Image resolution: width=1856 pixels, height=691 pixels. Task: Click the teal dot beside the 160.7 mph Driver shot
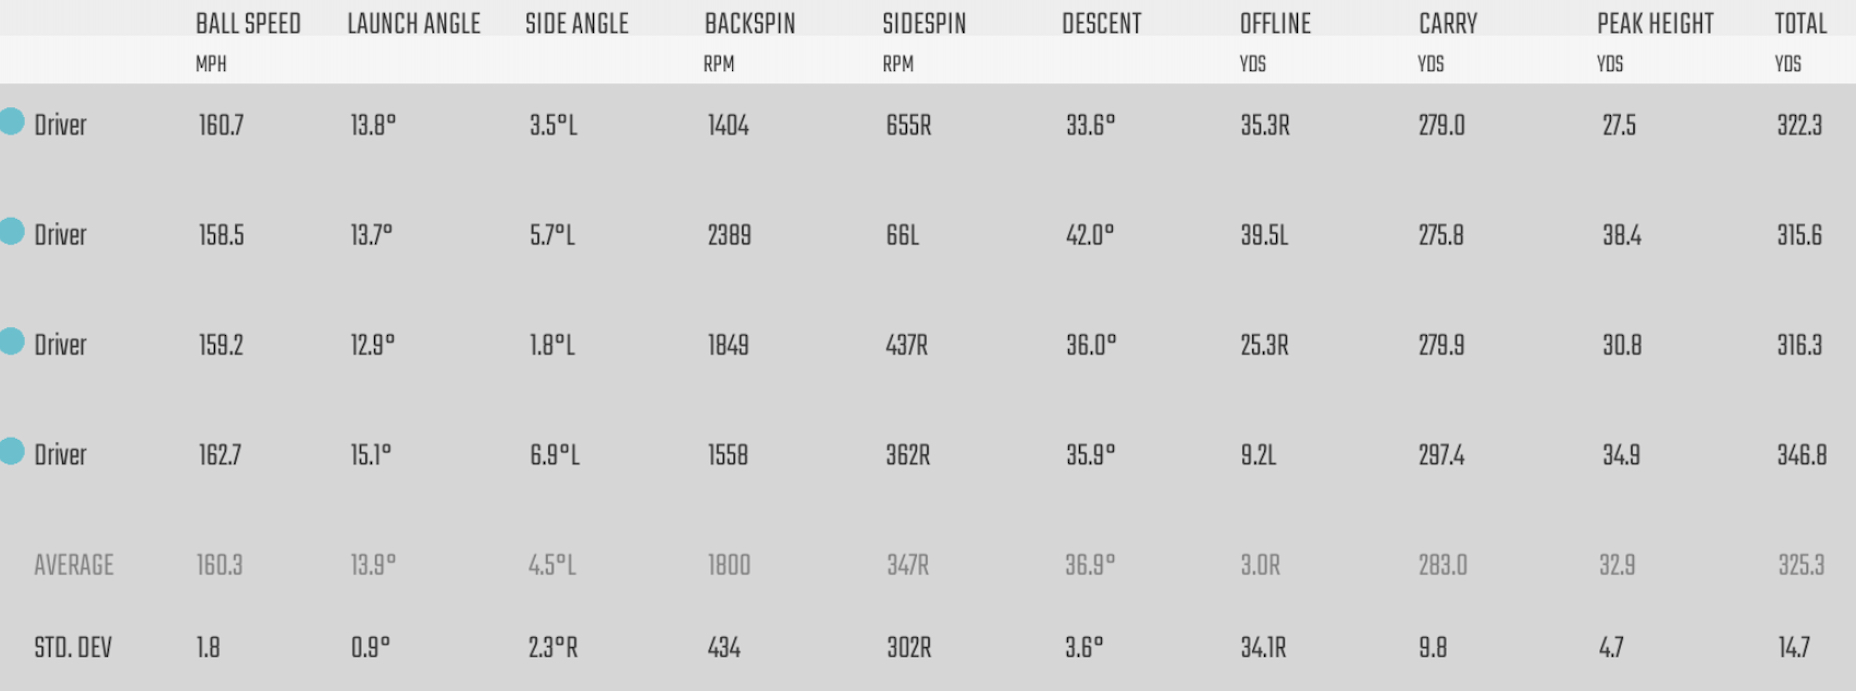[12, 122]
